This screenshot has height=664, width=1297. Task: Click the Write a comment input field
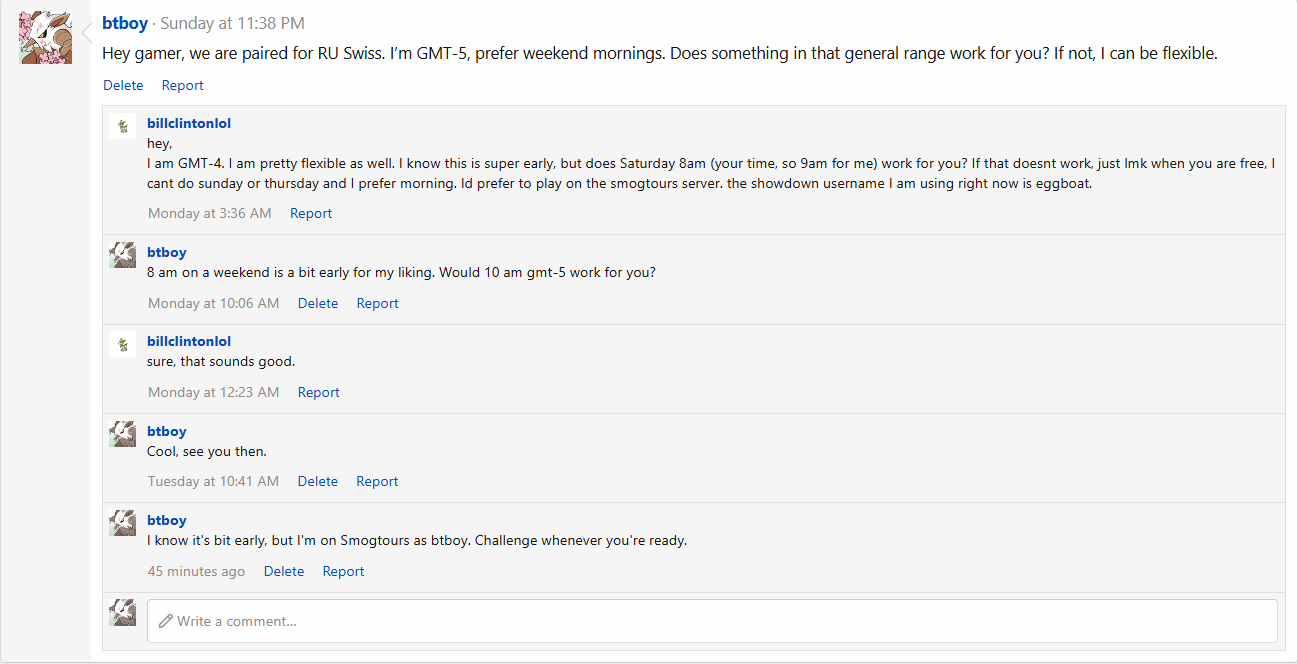click(x=712, y=621)
